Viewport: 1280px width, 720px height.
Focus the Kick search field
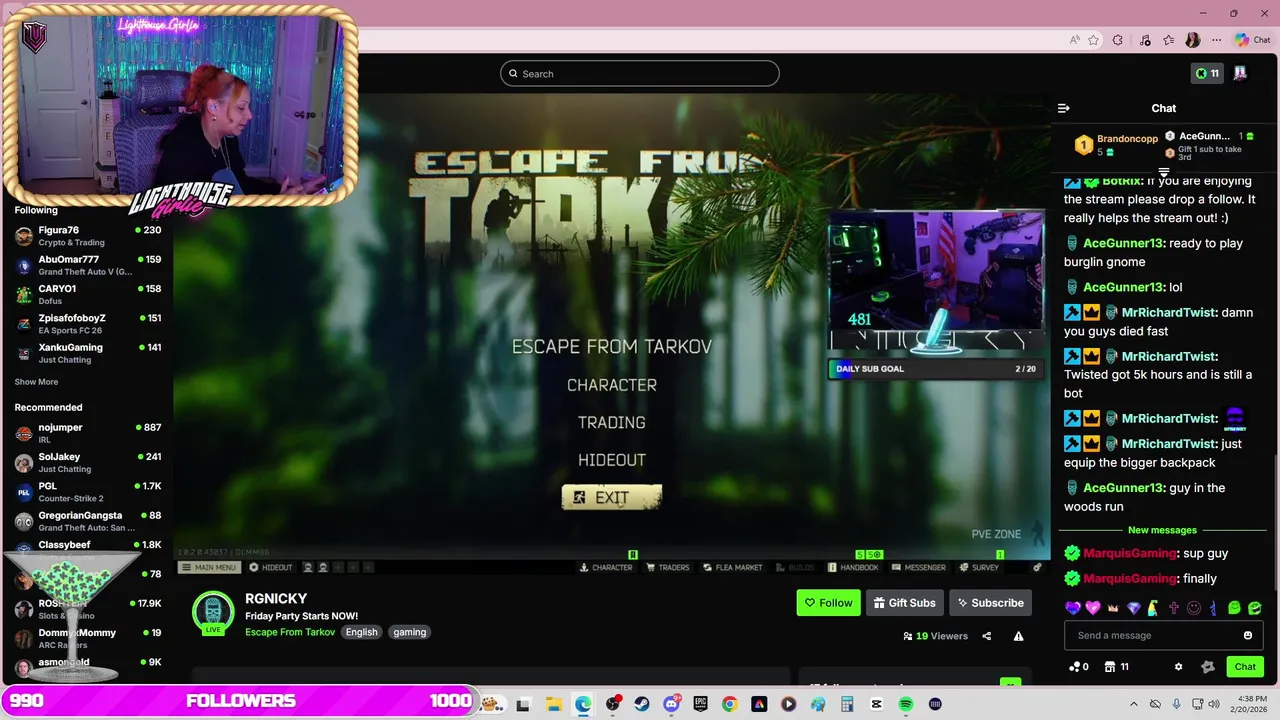coord(640,73)
